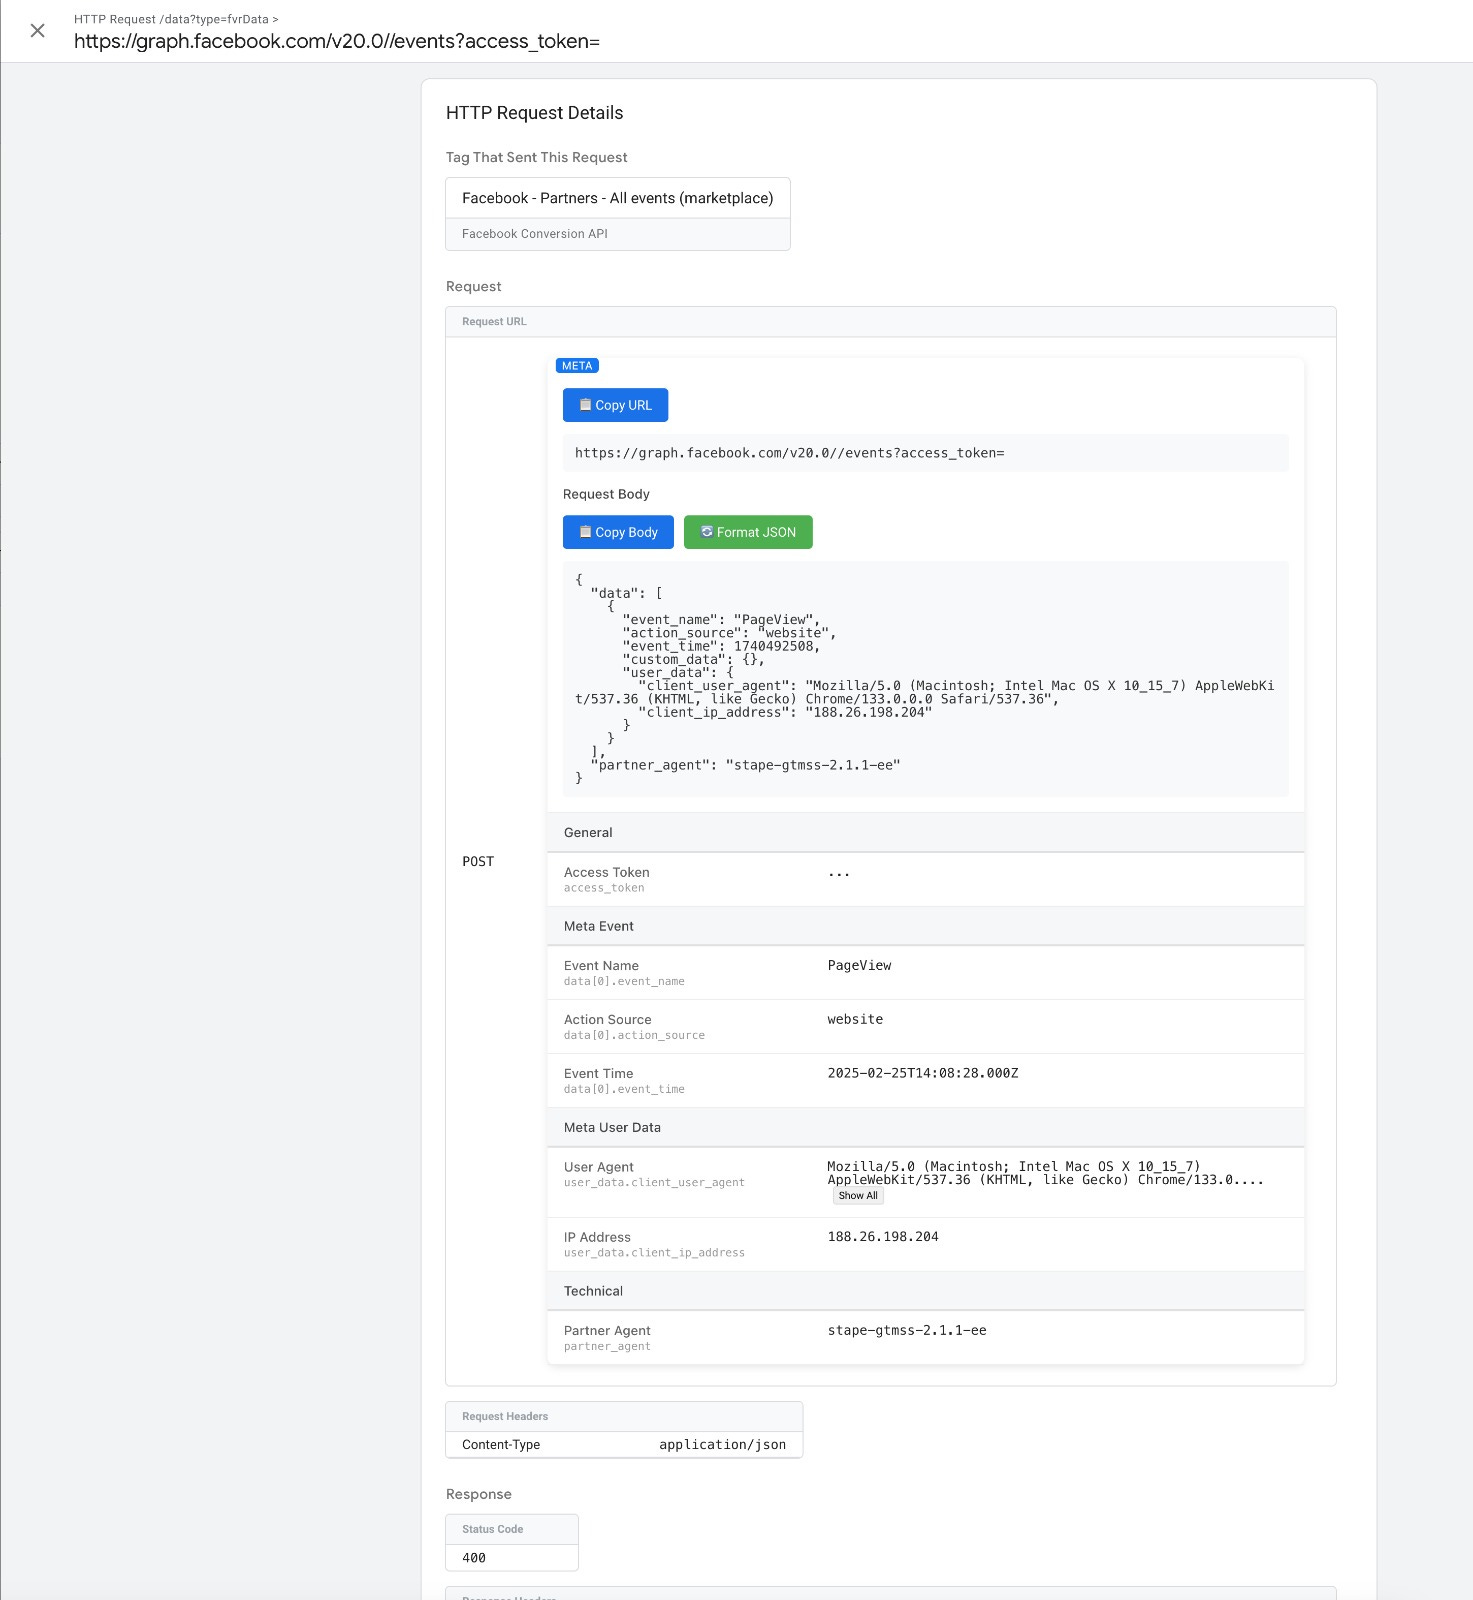The height and width of the screenshot is (1600, 1473).
Task: Click the Access Token row value
Action: click(x=838, y=873)
